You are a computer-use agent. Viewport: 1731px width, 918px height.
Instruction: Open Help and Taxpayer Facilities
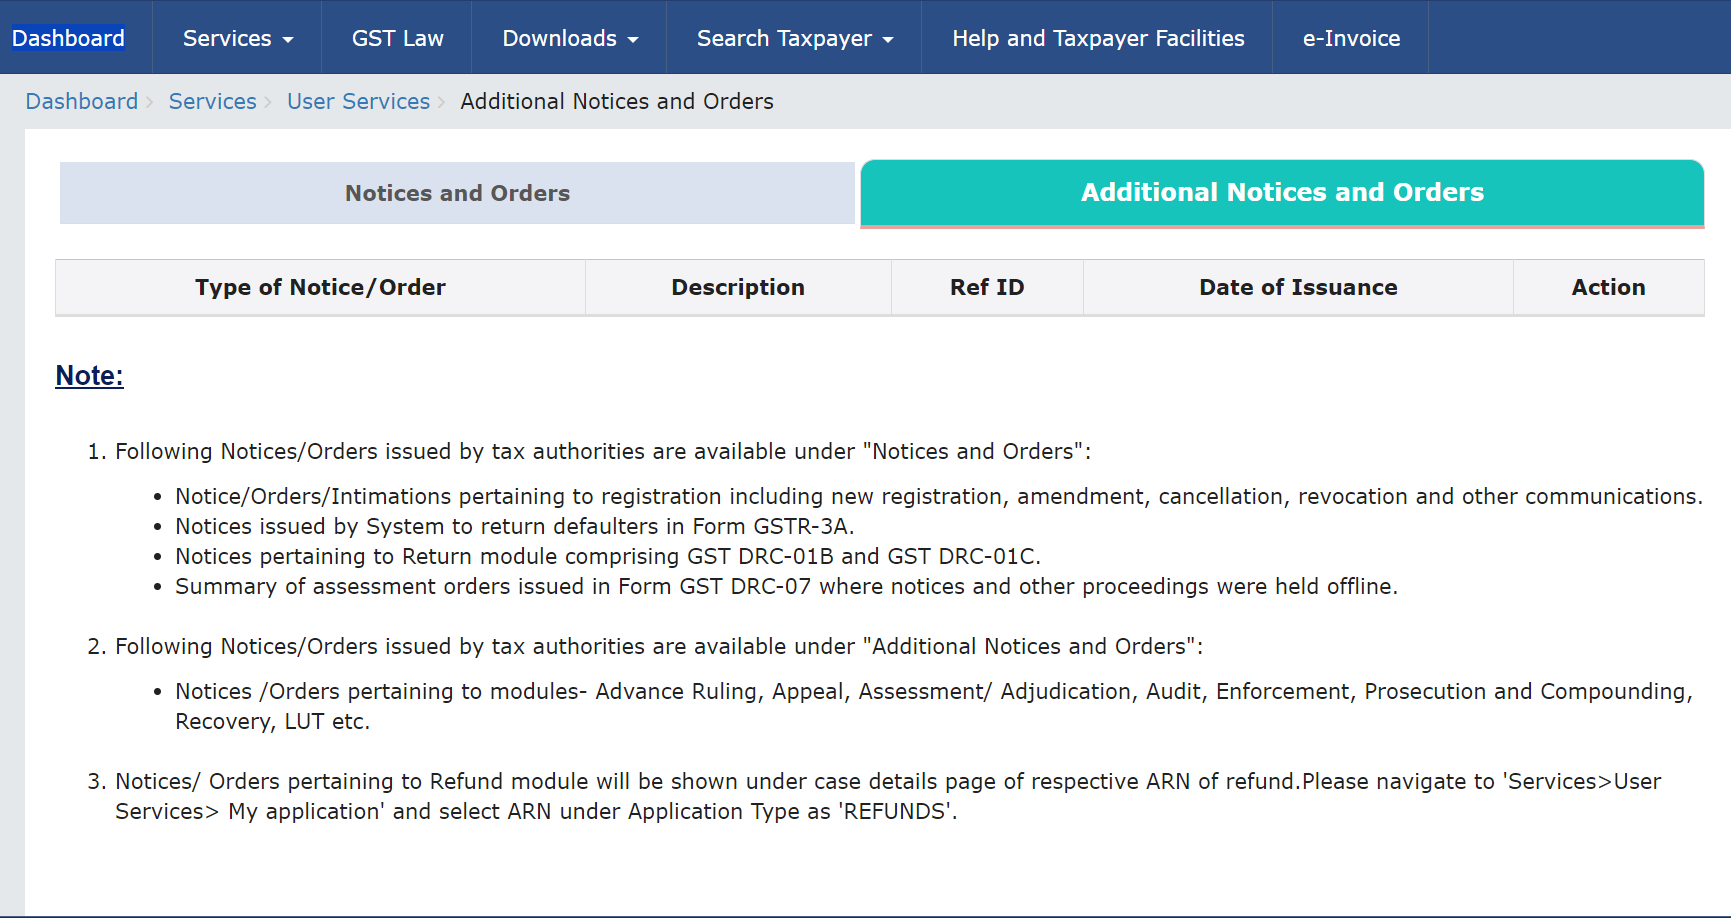coord(1097,38)
